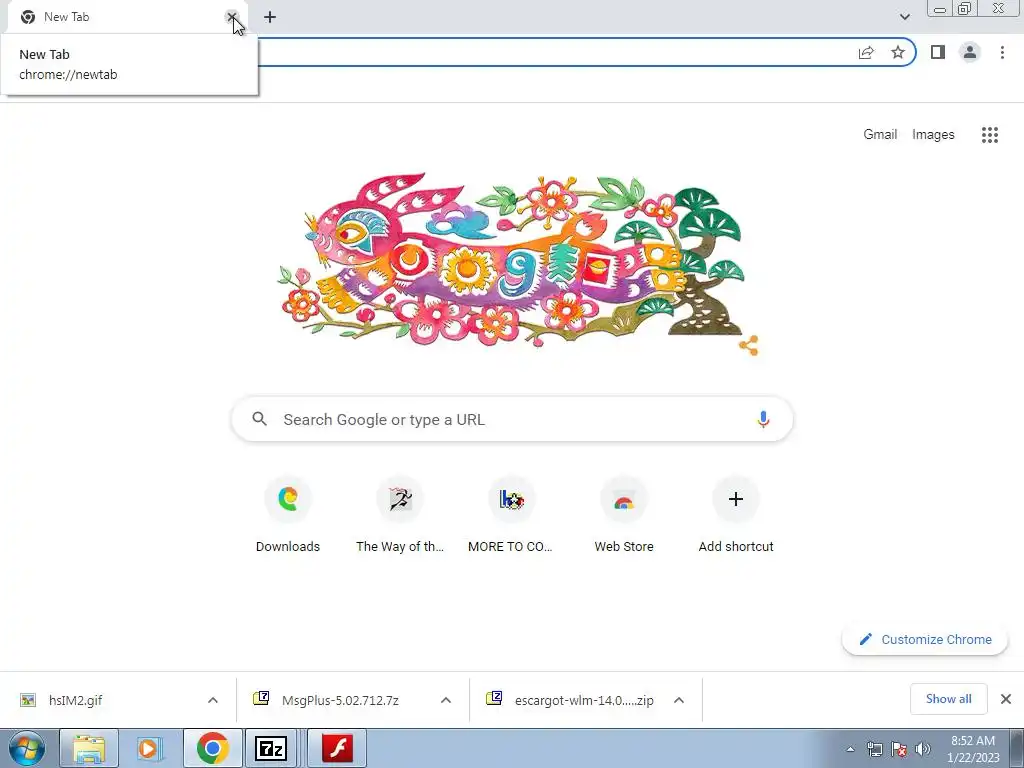
Task: Click the Google rabbit doodle
Action: (512, 259)
